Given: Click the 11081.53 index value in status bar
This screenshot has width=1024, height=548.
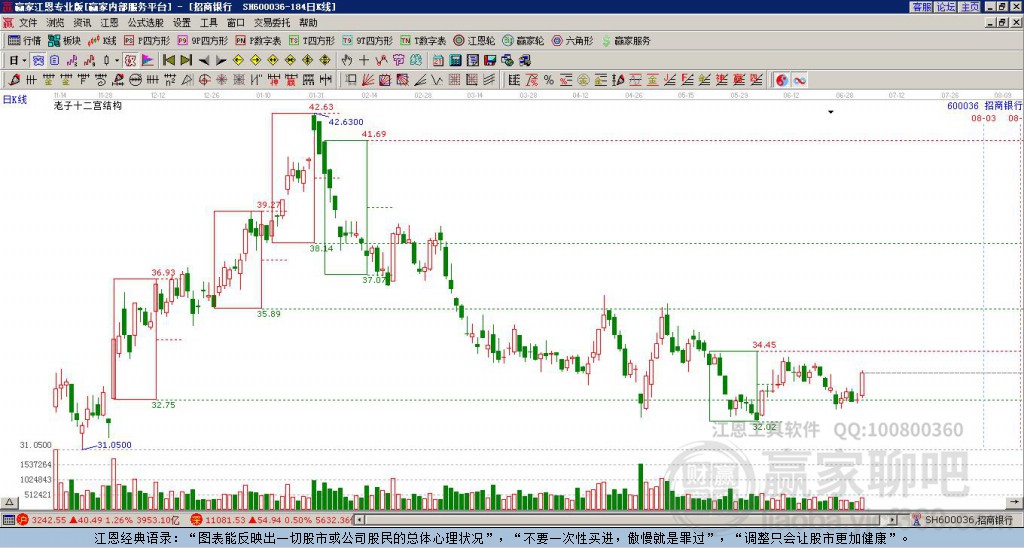Looking at the screenshot, I should (226, 520).
